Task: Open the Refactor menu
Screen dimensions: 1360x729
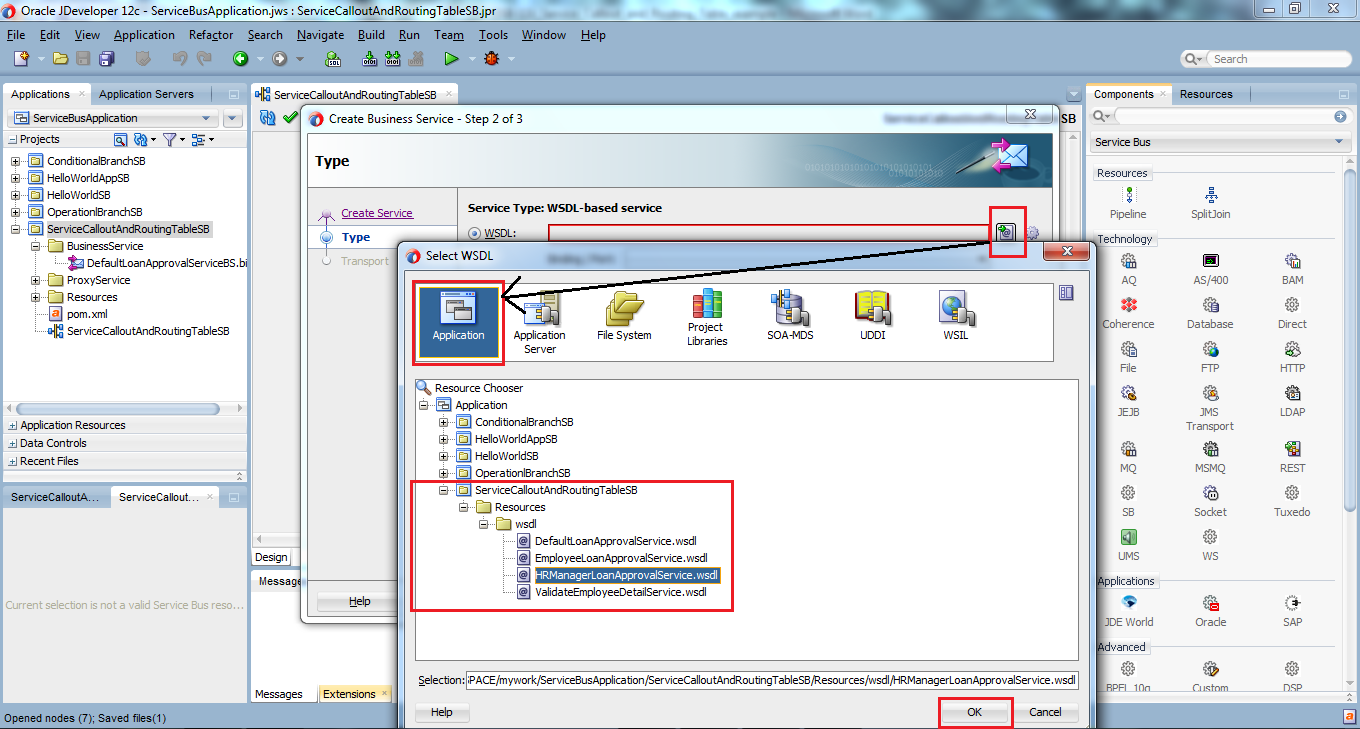Action: (210, 34)
